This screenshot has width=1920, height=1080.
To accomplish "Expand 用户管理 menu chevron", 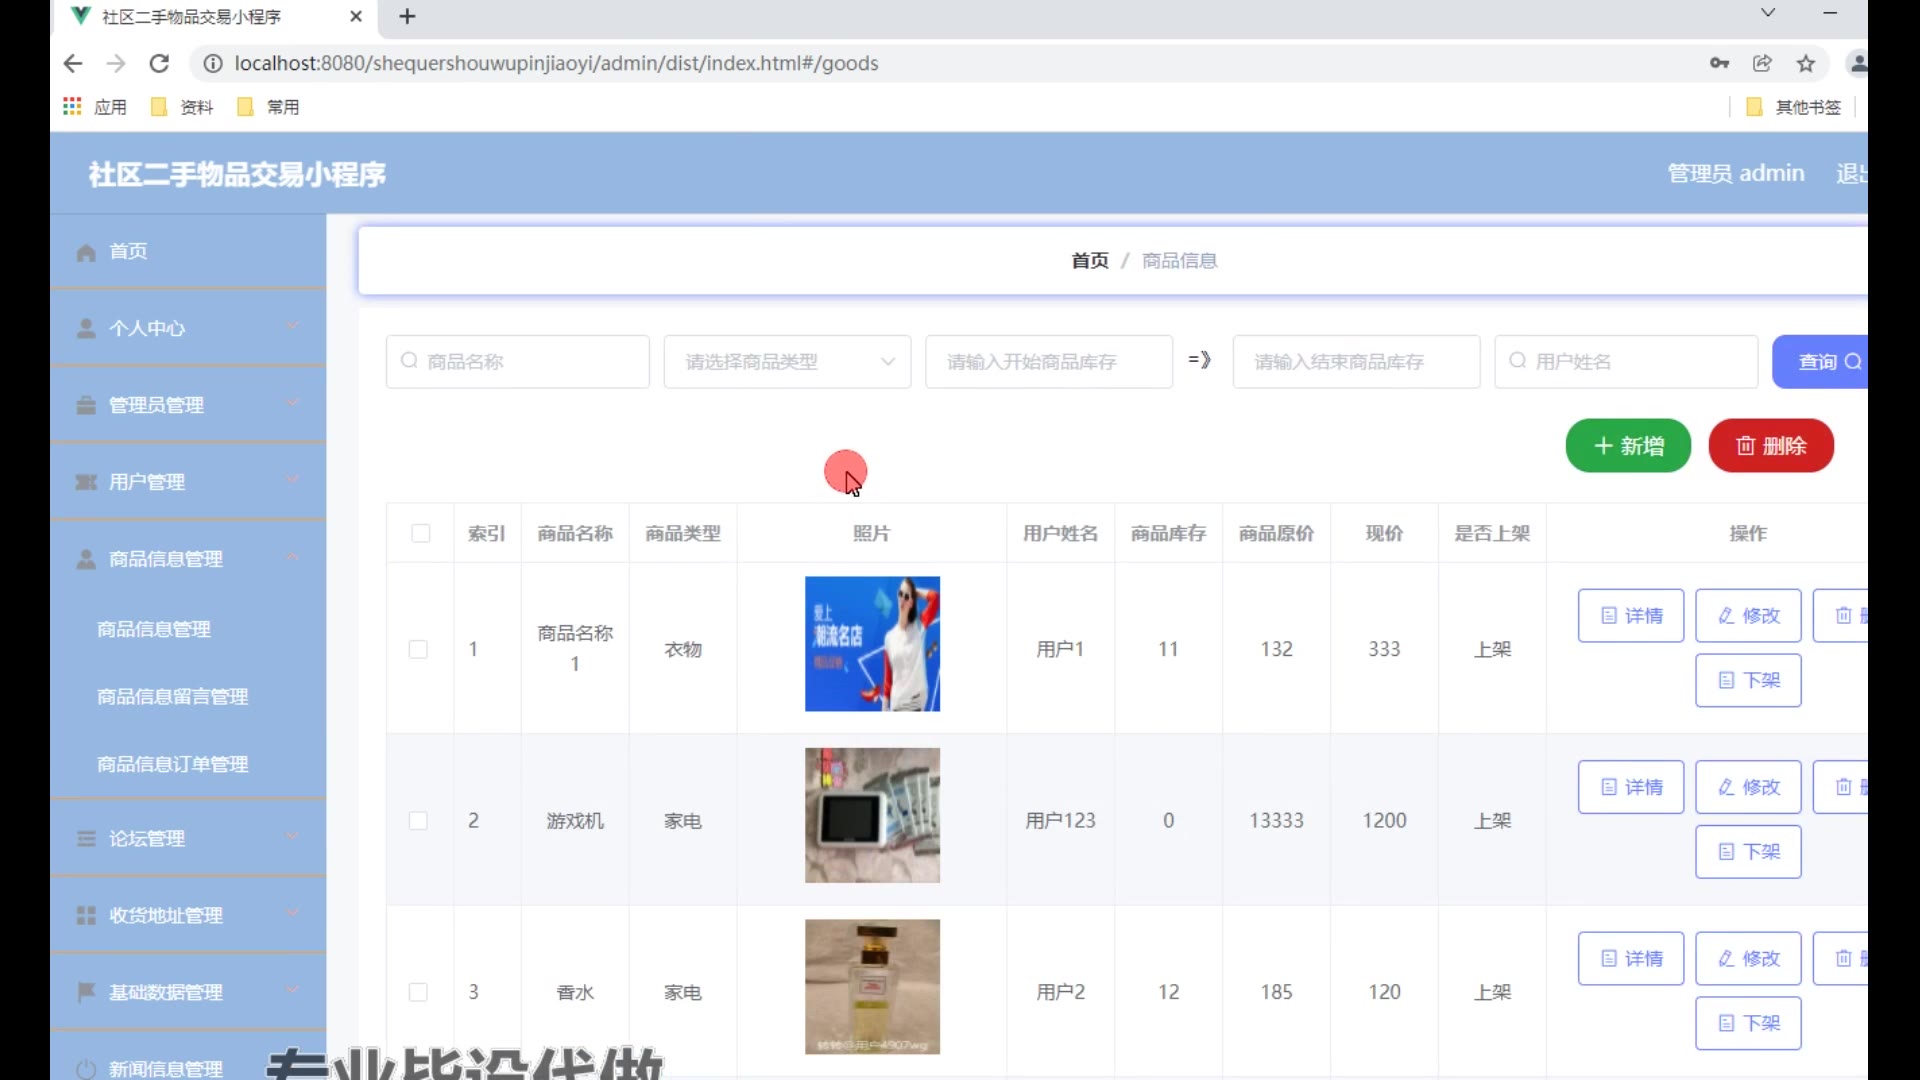I will (292, 480).
